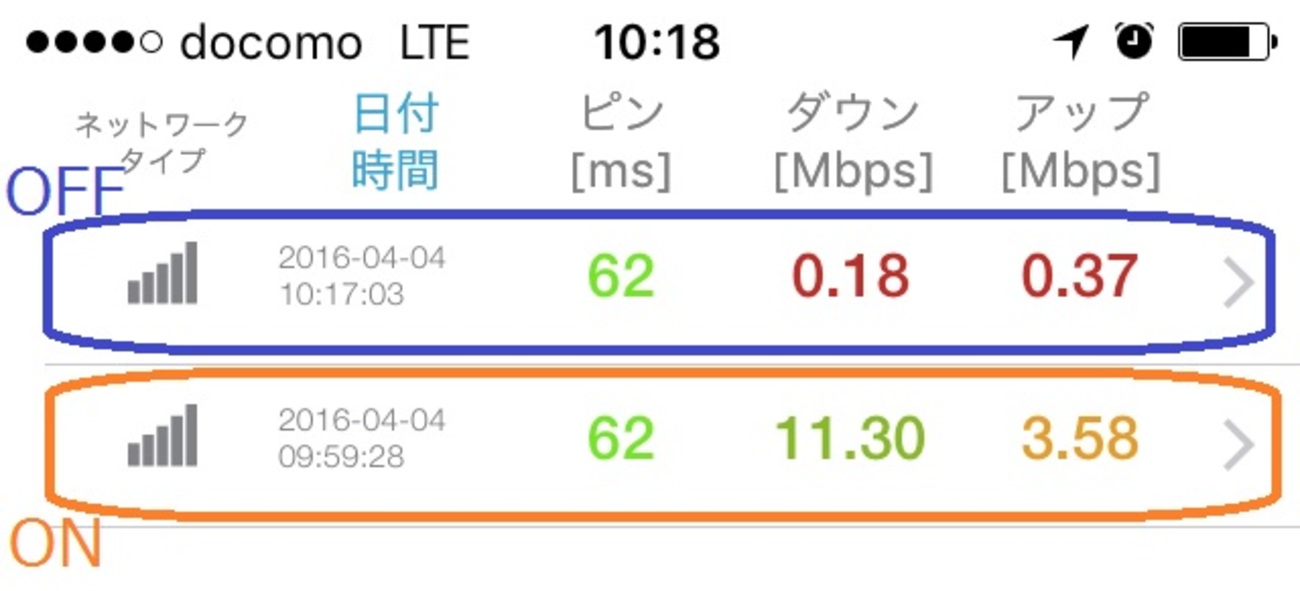Expand the 09:59:28 result chevron
Image resolution: width=1300 pixels, height=591 pixels.
coord(1238,446)
